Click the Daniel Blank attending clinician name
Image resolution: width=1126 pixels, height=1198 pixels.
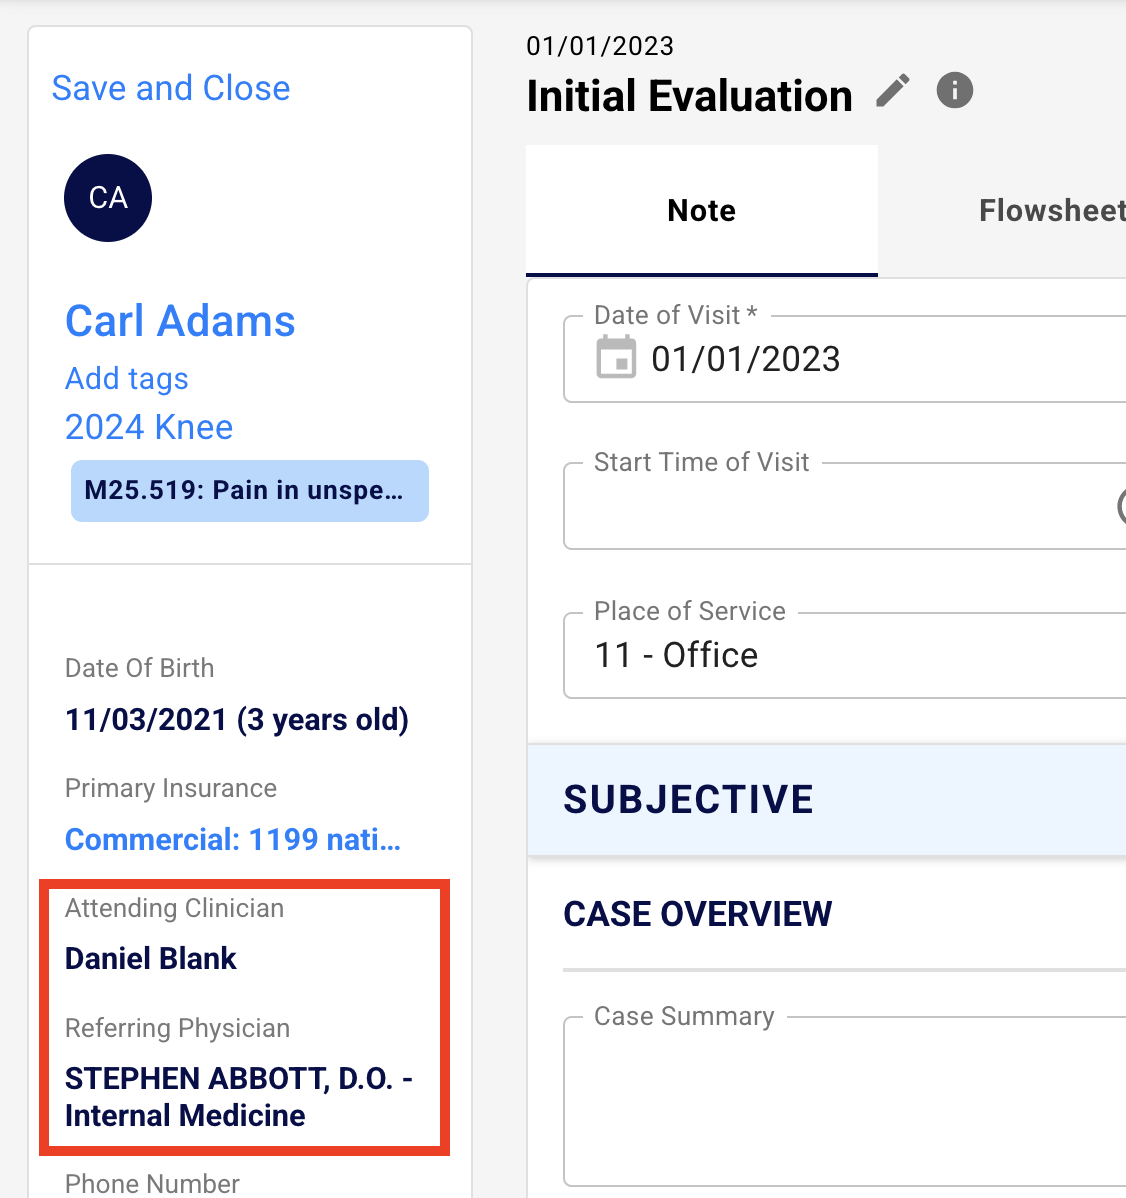coord(151,958)
